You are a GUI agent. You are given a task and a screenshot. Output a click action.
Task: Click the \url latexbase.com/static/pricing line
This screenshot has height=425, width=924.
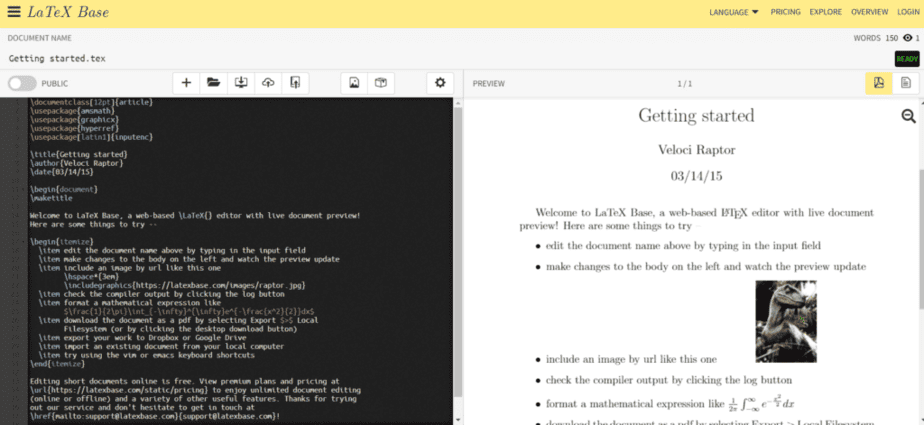(194, 390)
